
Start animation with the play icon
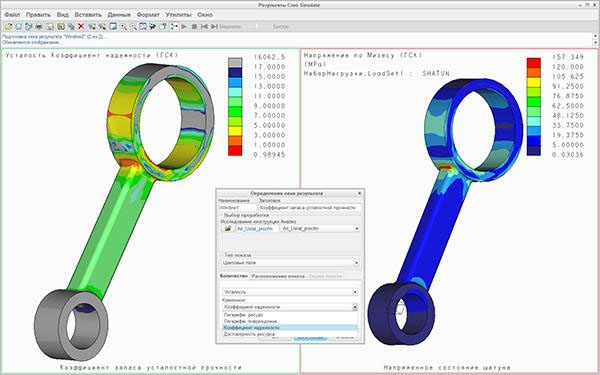184,26
